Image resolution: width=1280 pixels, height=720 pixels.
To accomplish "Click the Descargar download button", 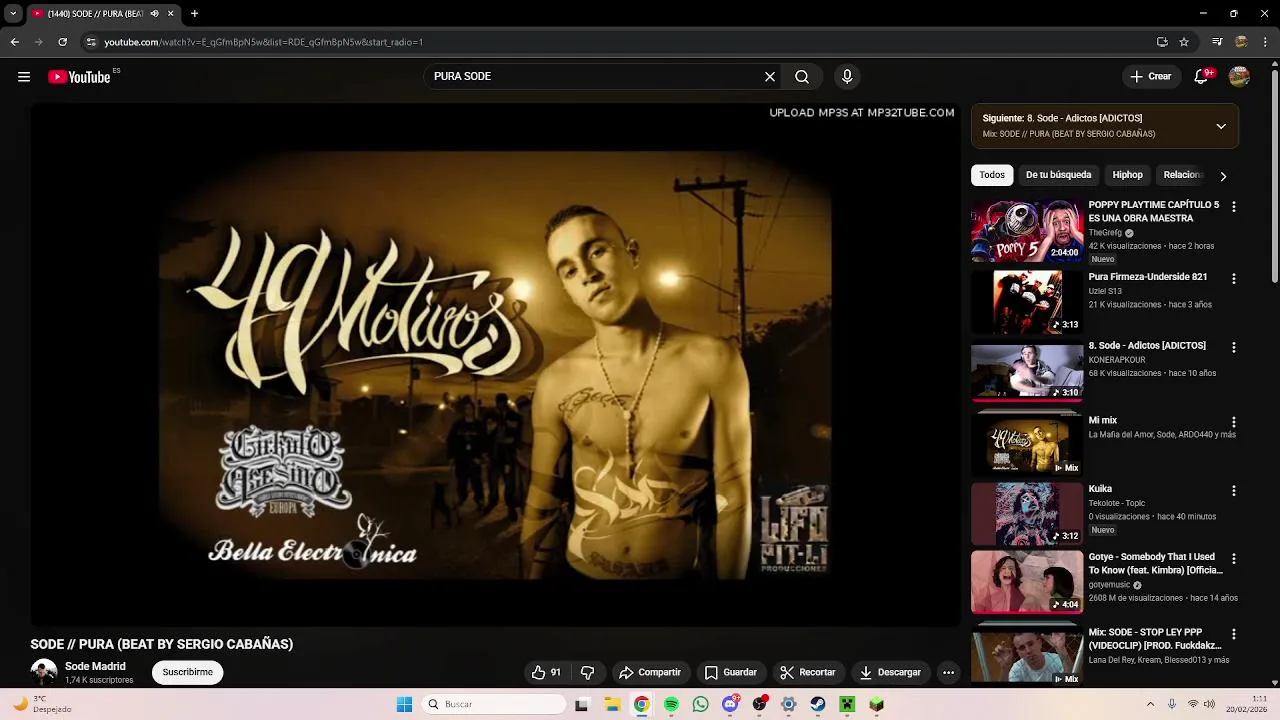I will [x=890, y=673].
